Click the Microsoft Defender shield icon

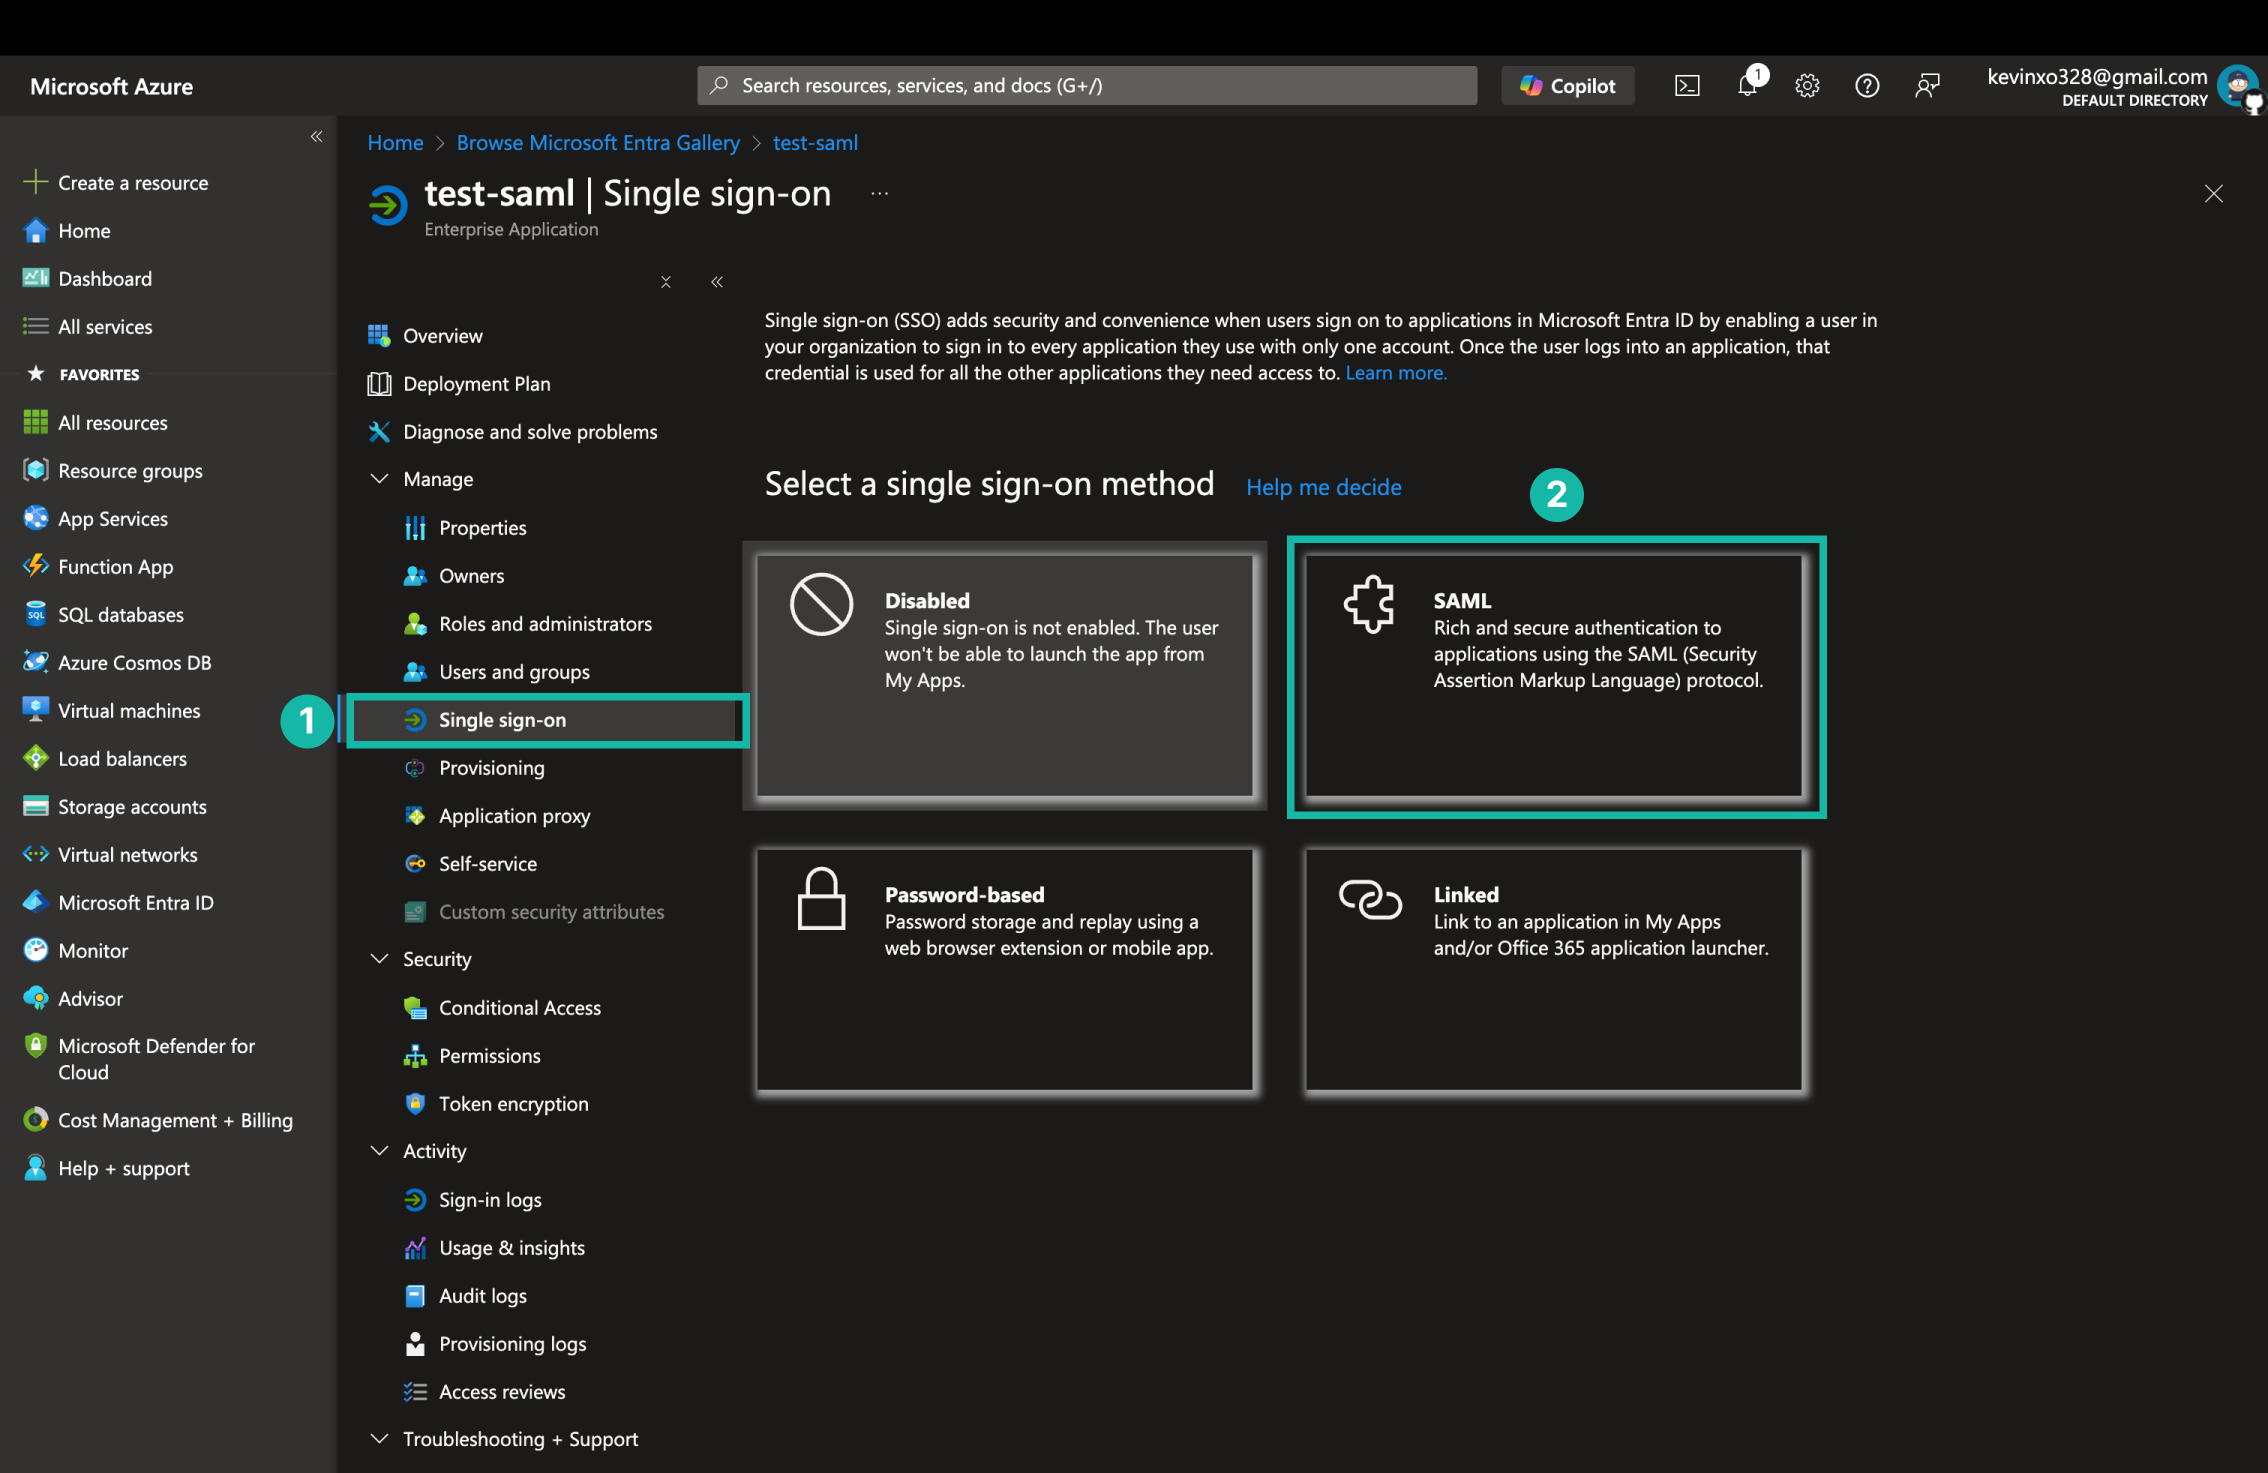point(36,1046)
